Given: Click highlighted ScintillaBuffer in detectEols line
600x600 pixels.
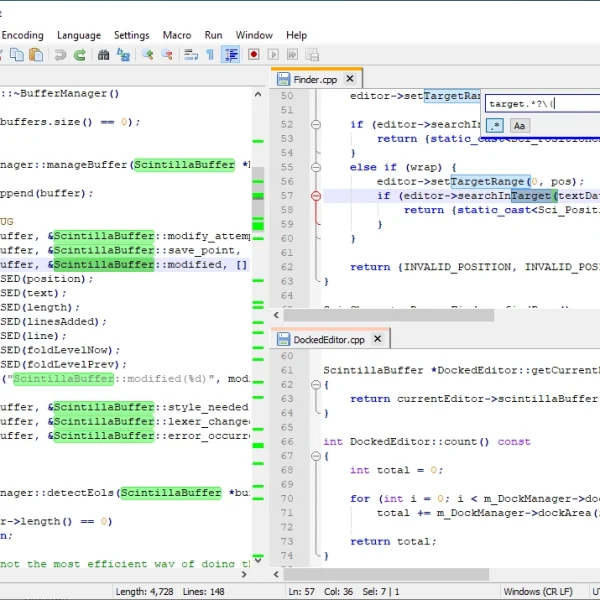Looking at the screenshot, I should (171, 493).
